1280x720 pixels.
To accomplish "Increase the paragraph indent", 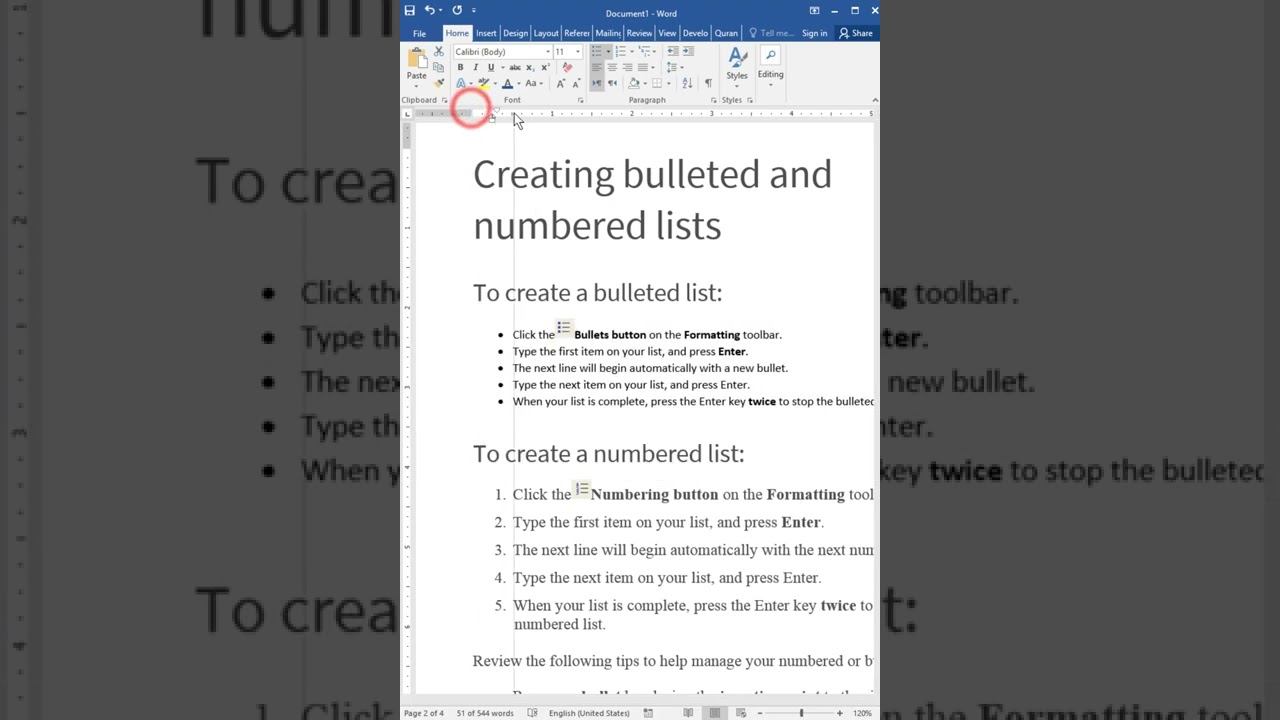I will [688, 51].
